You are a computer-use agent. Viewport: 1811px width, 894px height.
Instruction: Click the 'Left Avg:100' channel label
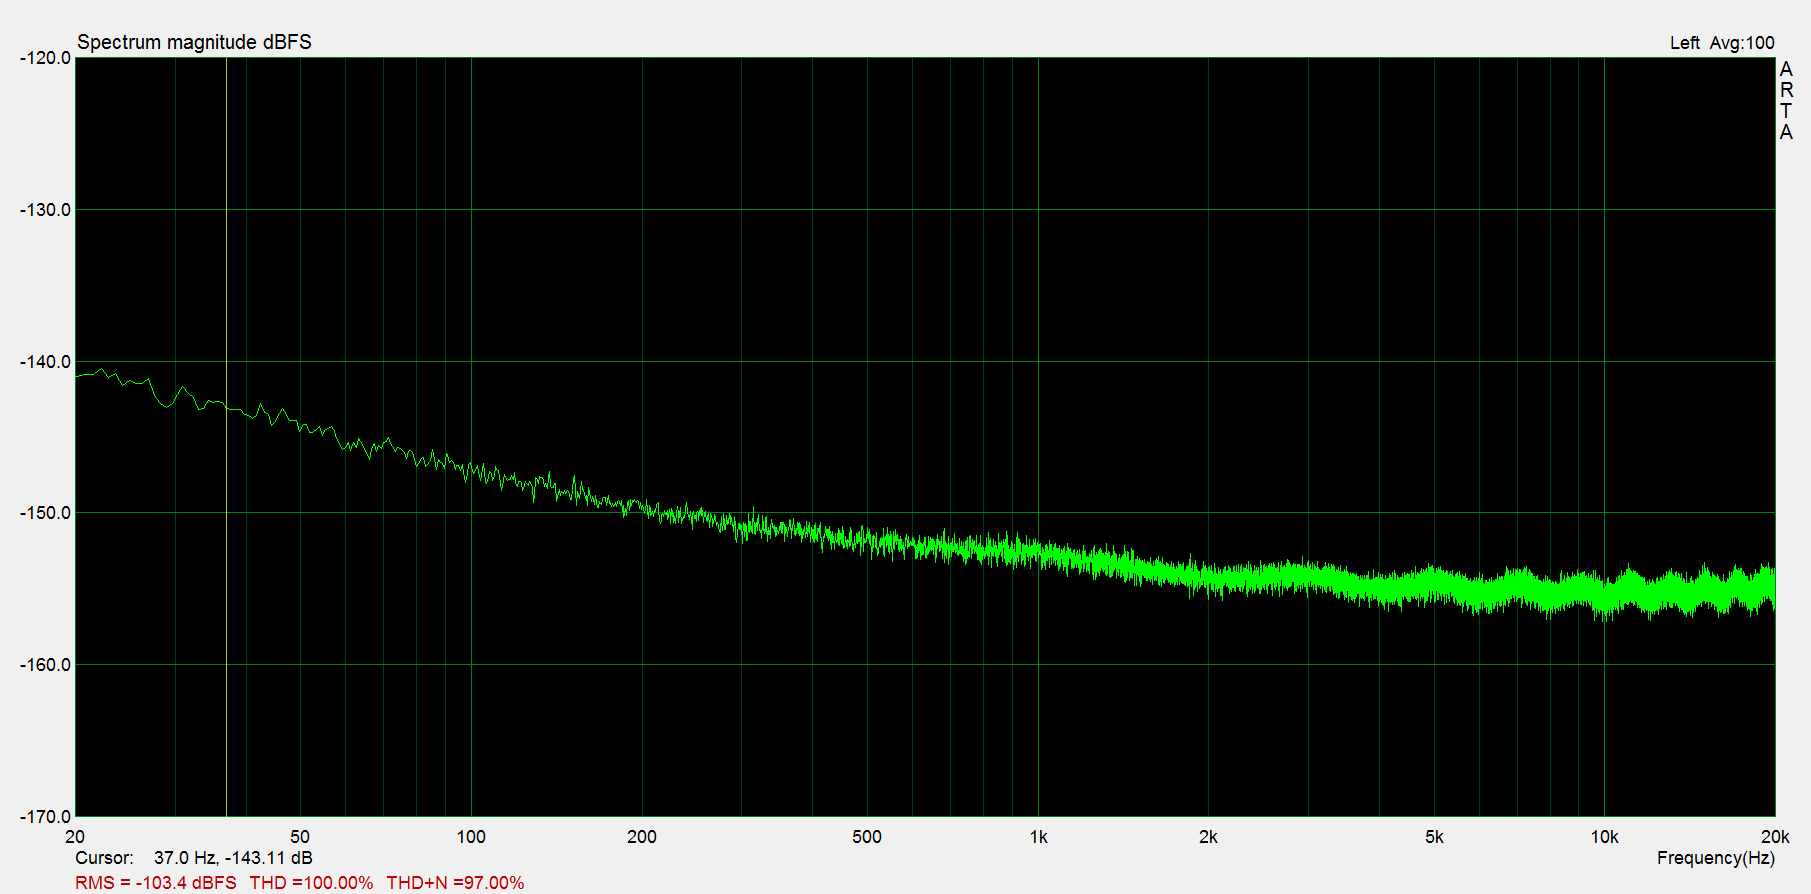click(x=1722, y=43)
